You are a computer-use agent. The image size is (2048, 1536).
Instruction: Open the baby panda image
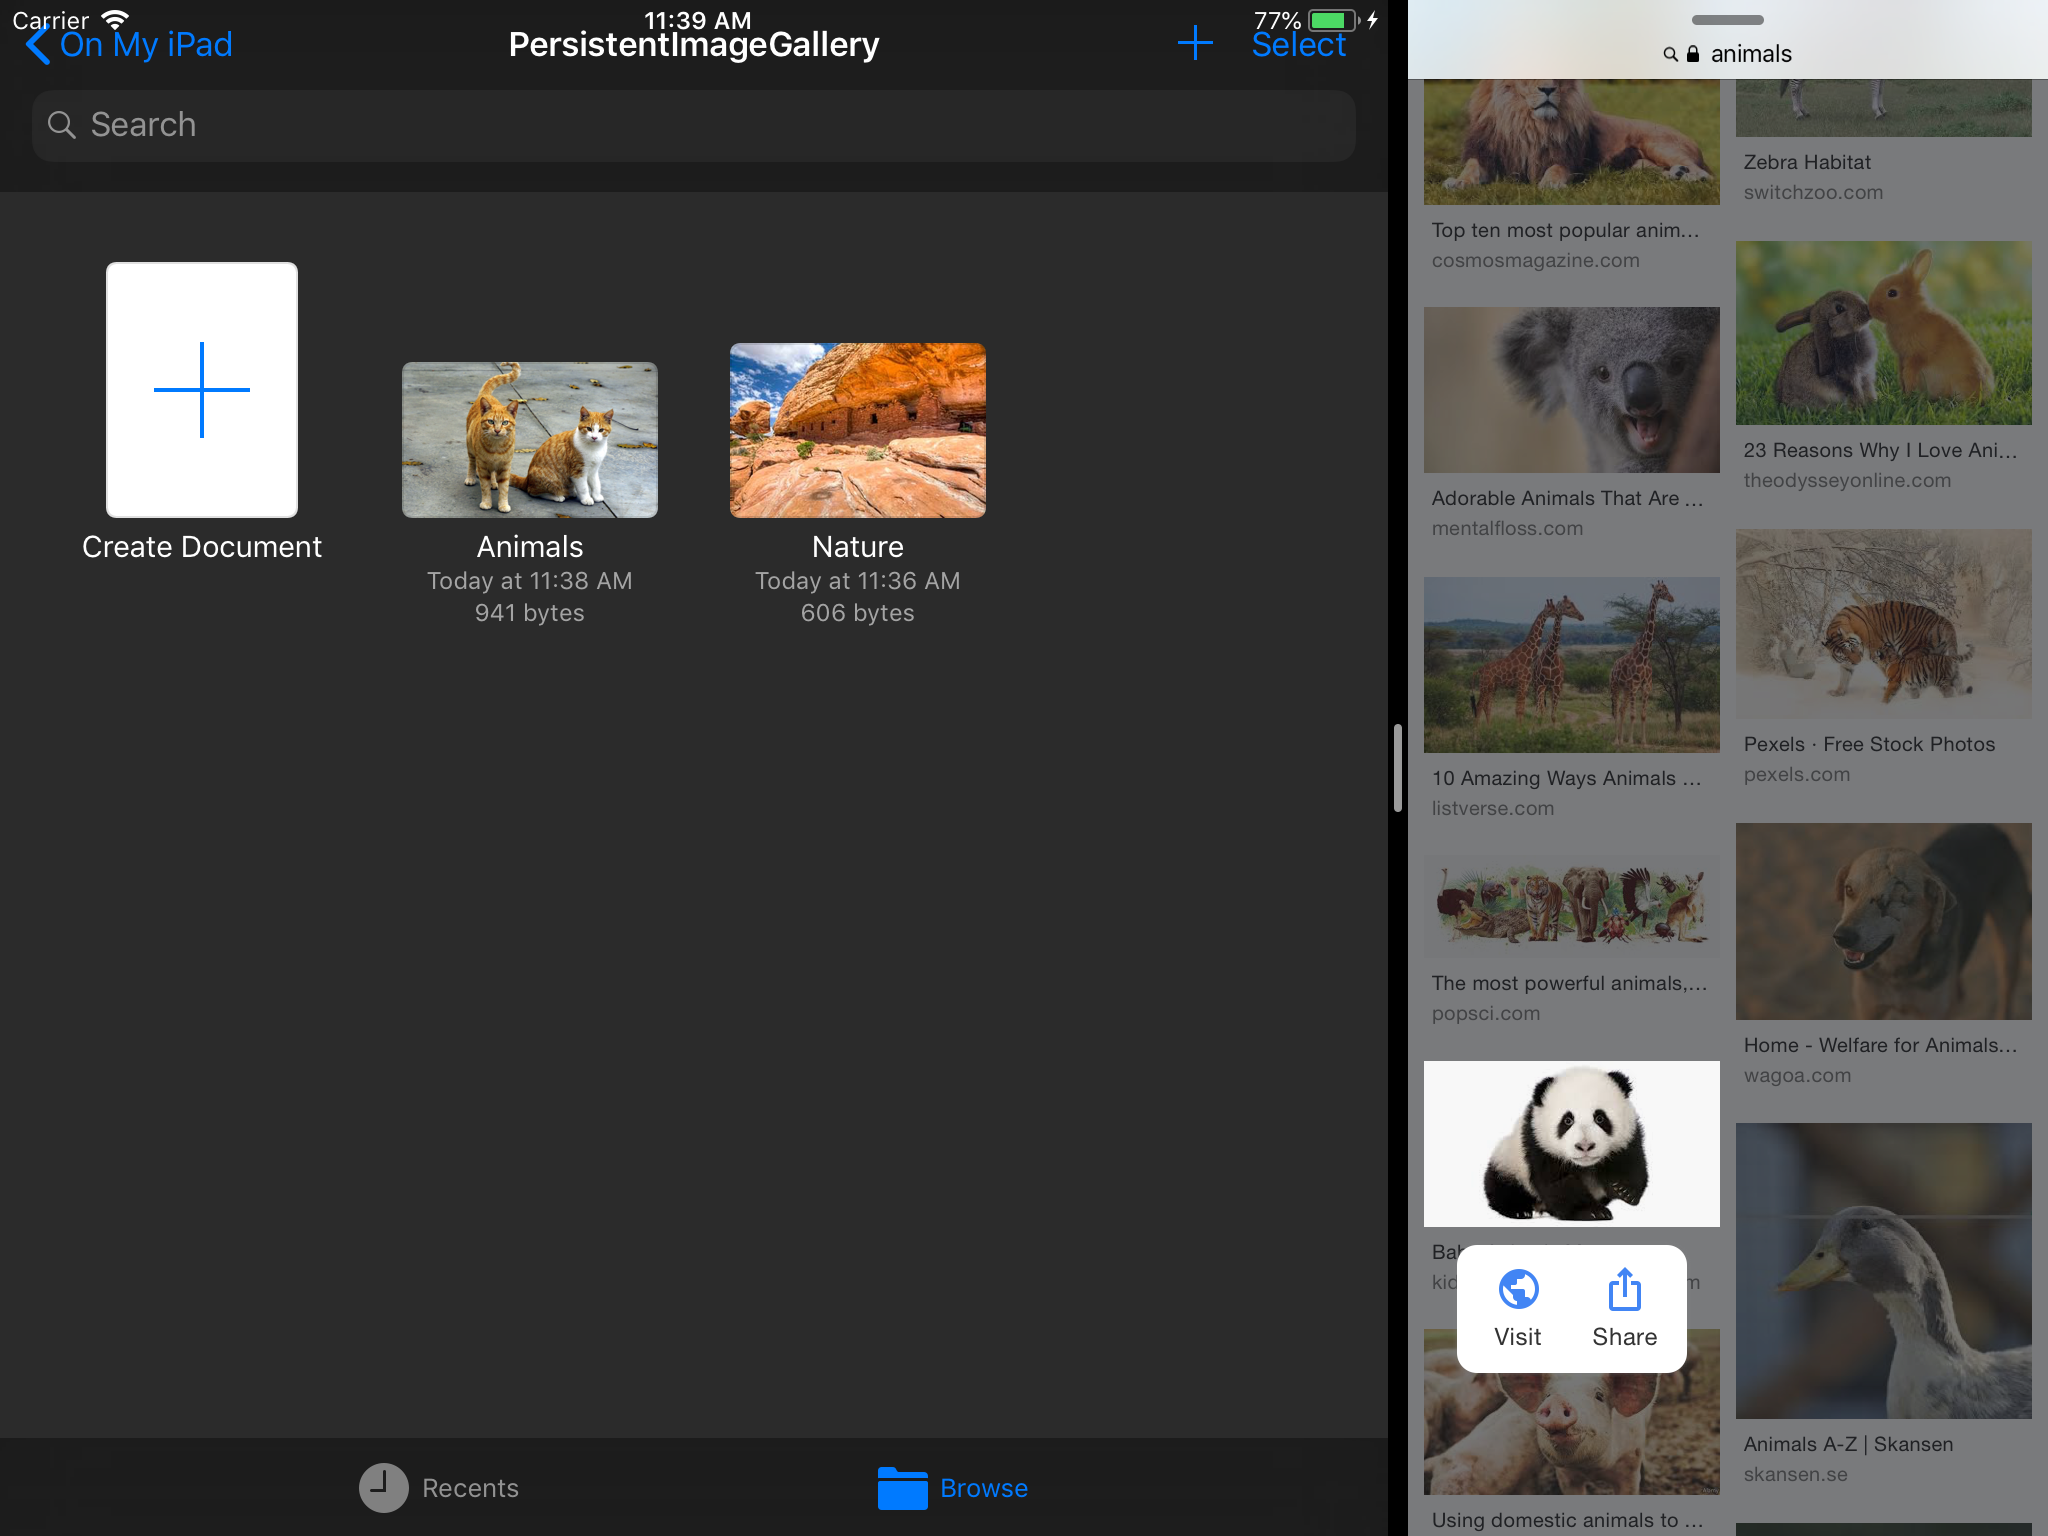(x=1571, y=1144)
